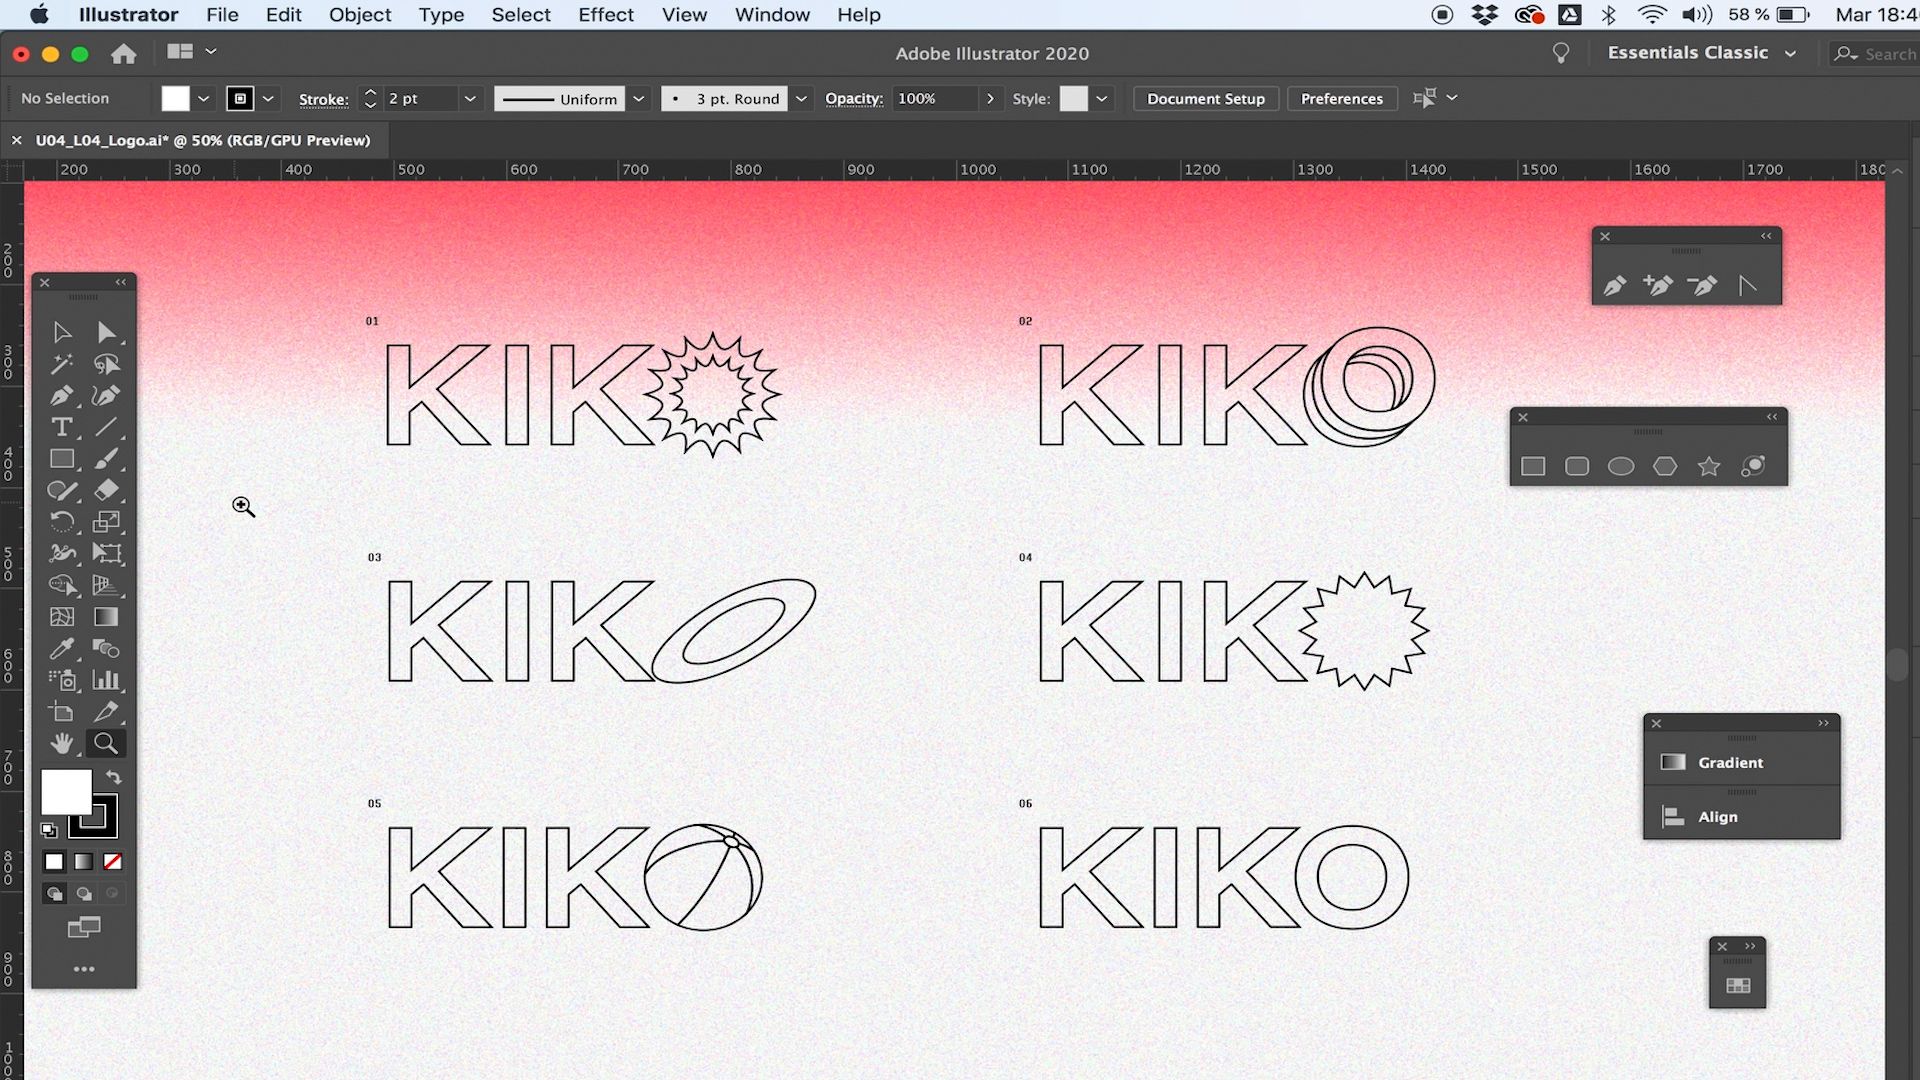
Task: Set paint mode to Gradient
Action: click(84, 861)
